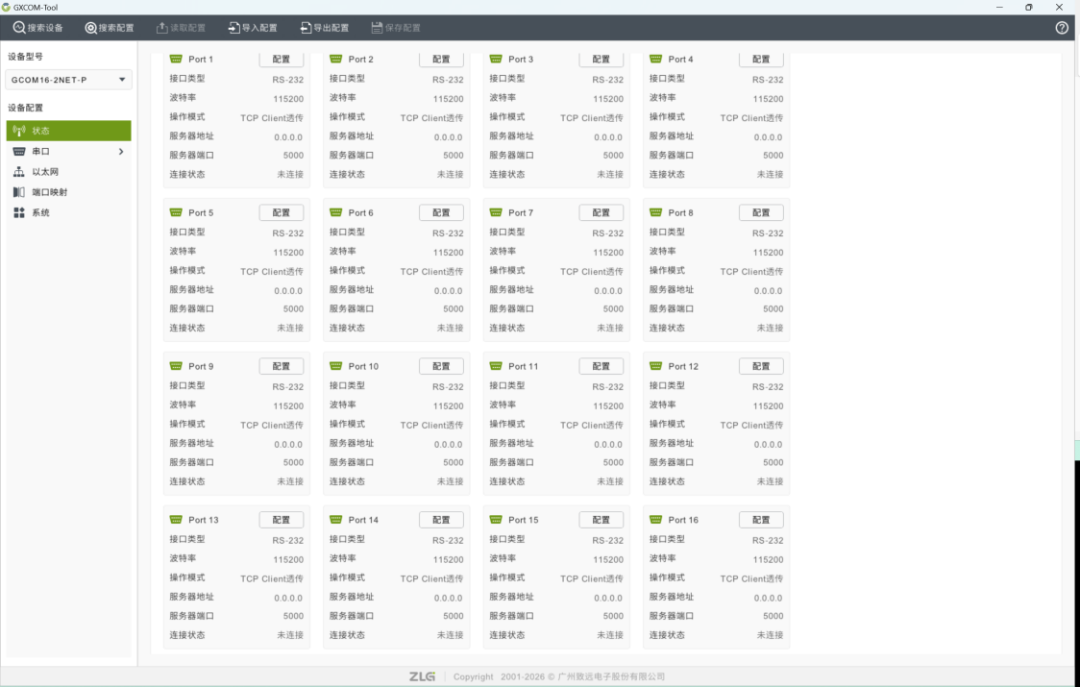Click the connector icon beside Port 14
The image size is (1080, 687).
[x=335, y=520]
